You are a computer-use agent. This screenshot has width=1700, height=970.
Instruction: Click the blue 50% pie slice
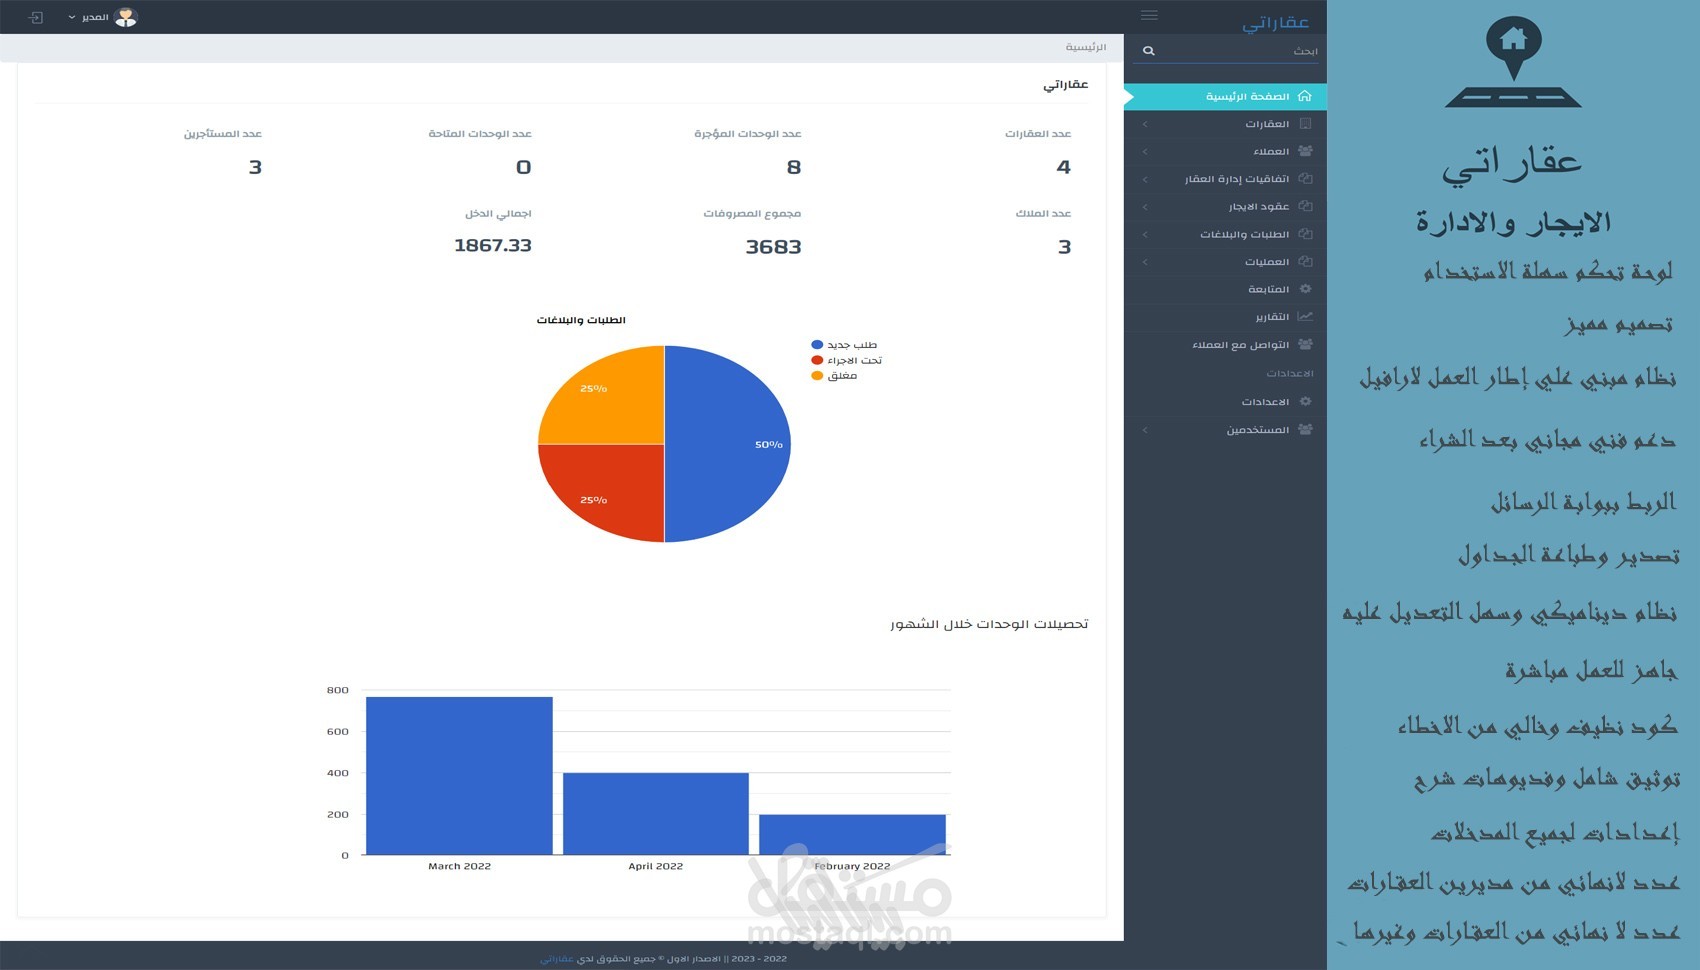(730, 444)
